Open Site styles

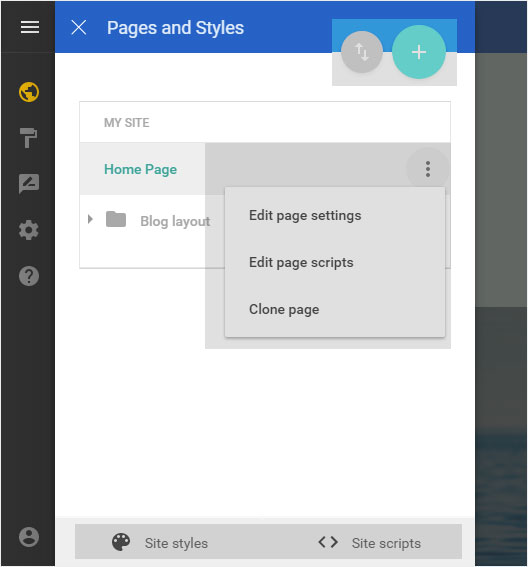(160, 543)
